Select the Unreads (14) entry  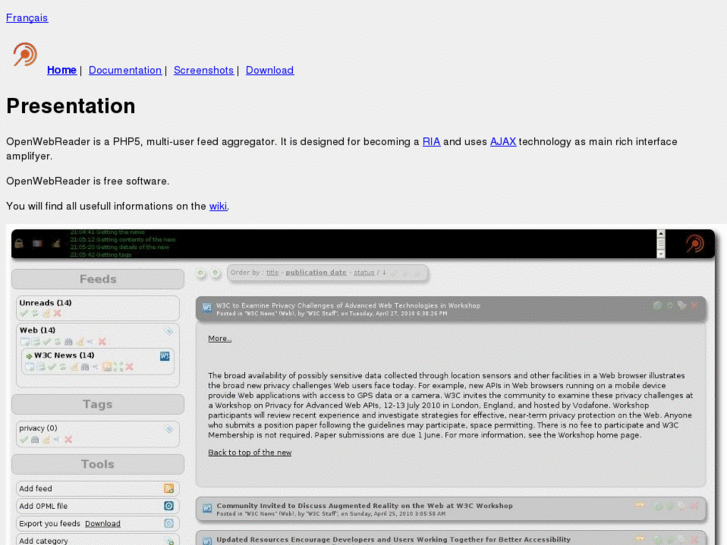tap(45, 303)
